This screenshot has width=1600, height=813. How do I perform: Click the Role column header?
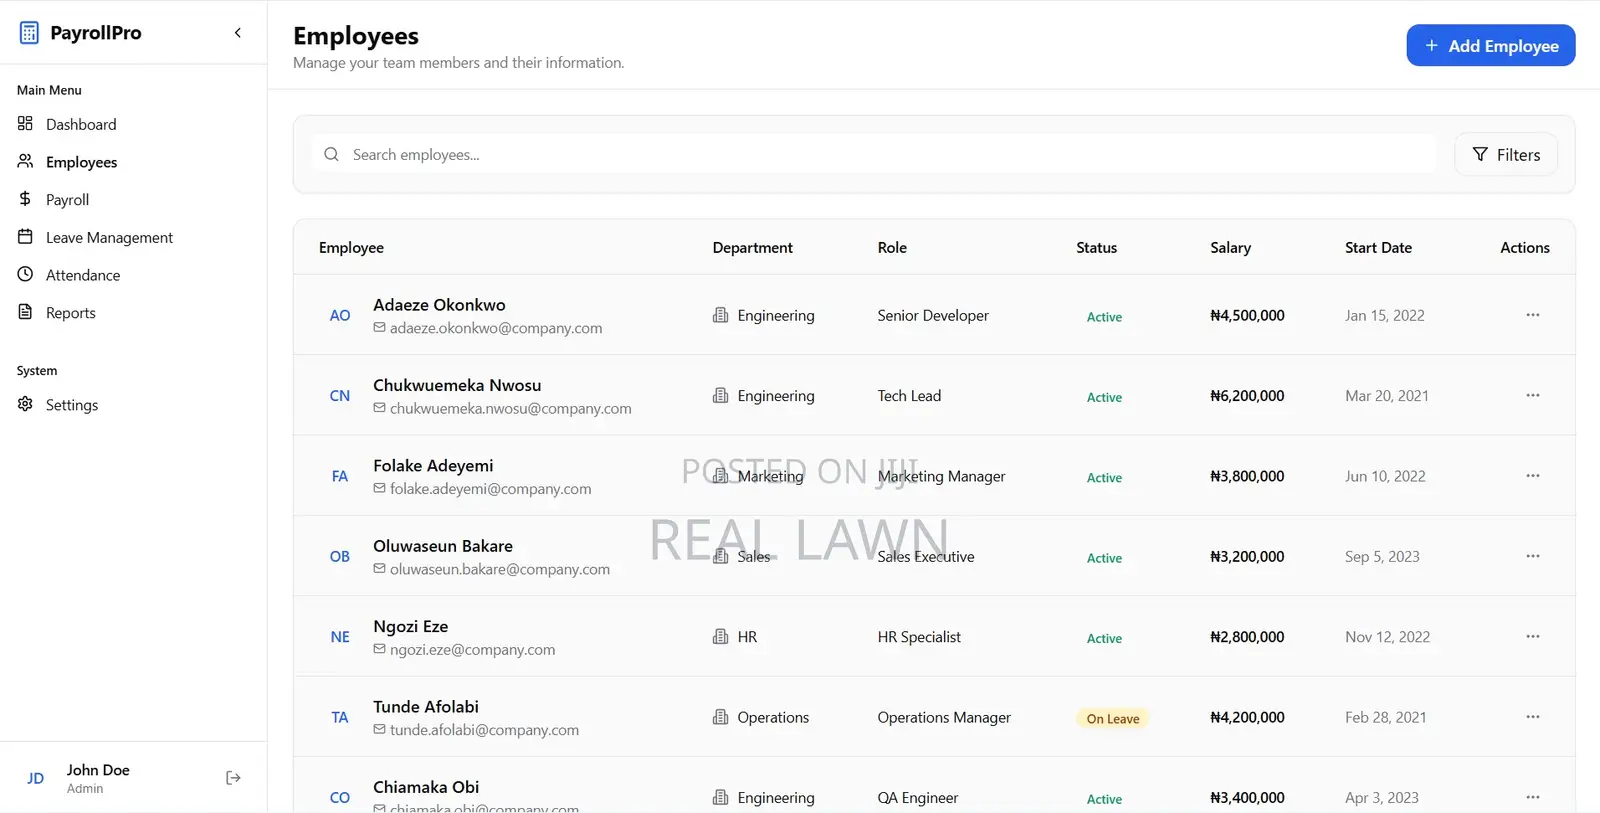[892, 248]
